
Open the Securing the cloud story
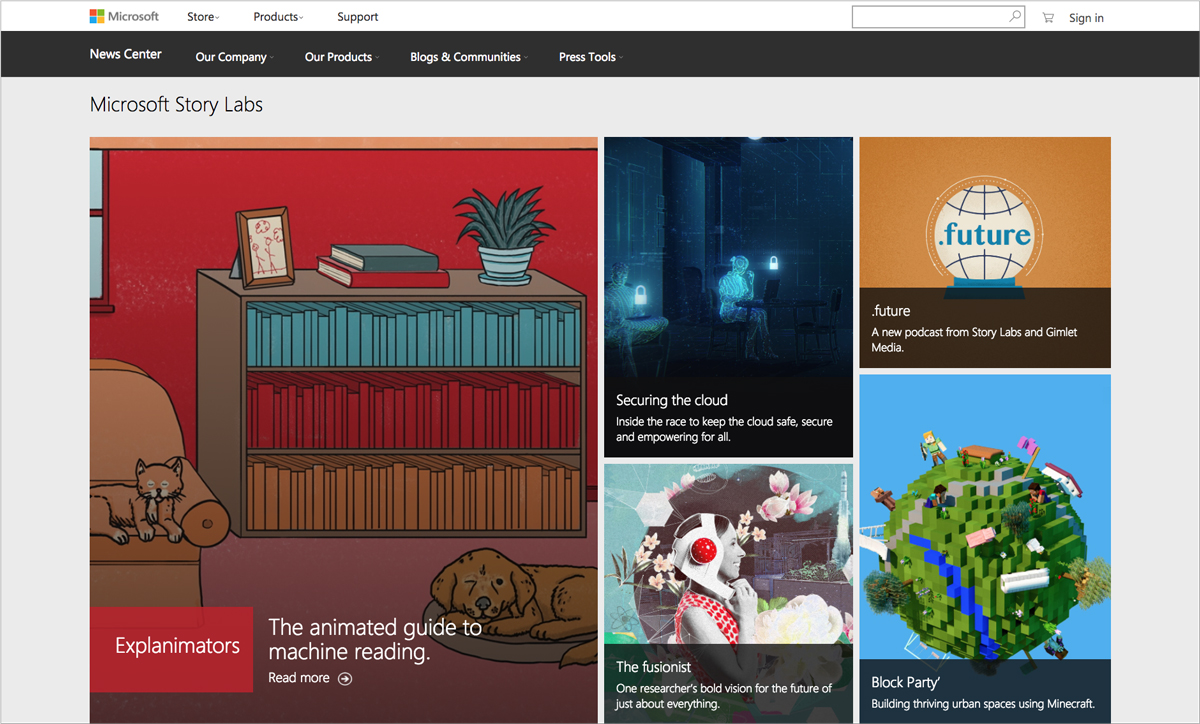[671, 400]
